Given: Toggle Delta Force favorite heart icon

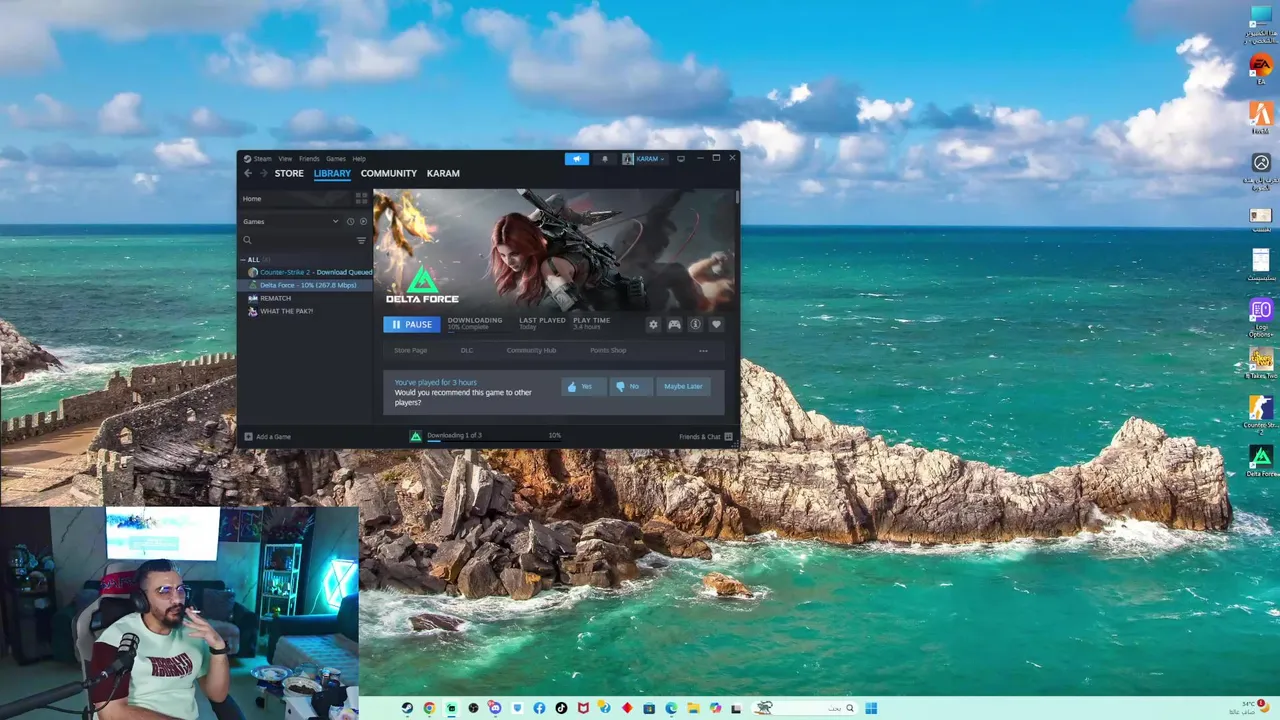Looking at the screenshot, I should pyautogui.click(x=716, y=324).
